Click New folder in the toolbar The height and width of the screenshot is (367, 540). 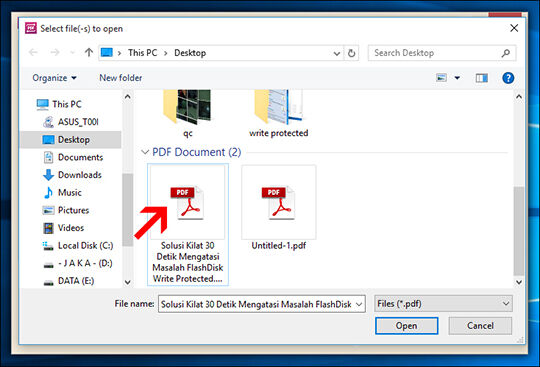click(121, 78)
